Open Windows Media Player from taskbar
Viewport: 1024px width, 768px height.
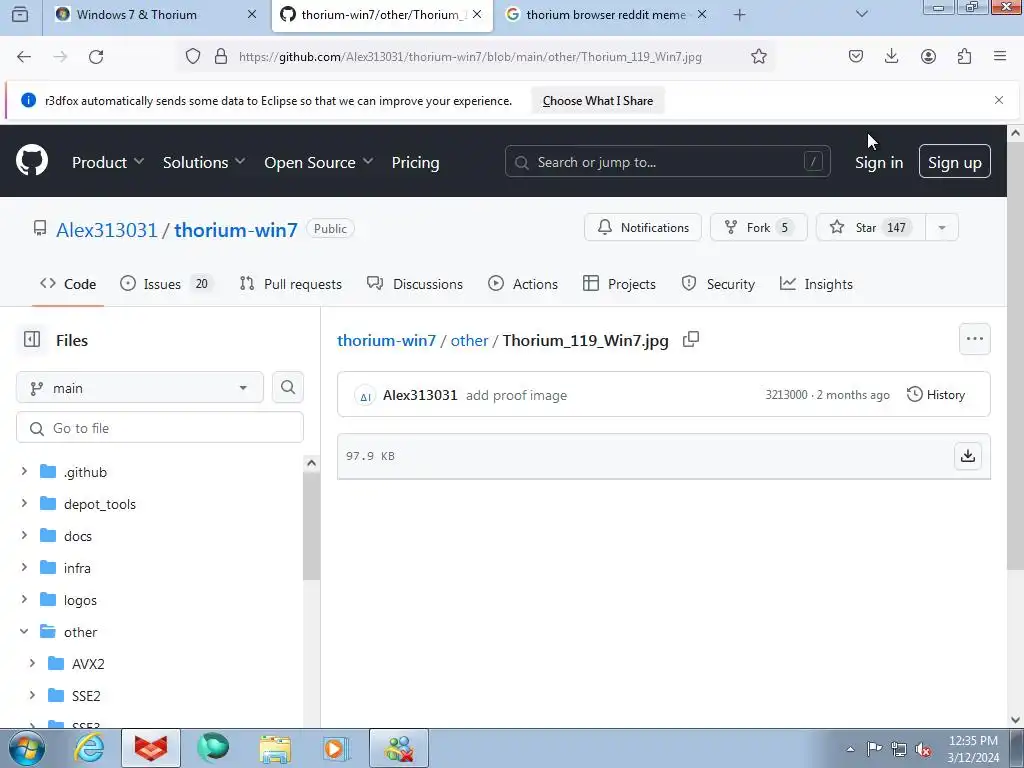click(336, 748)
